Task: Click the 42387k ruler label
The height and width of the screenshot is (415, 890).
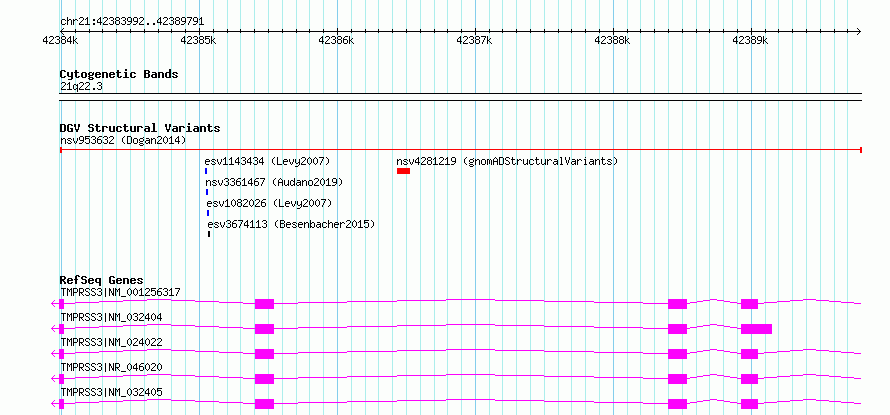Action: [x=474, y=40]
